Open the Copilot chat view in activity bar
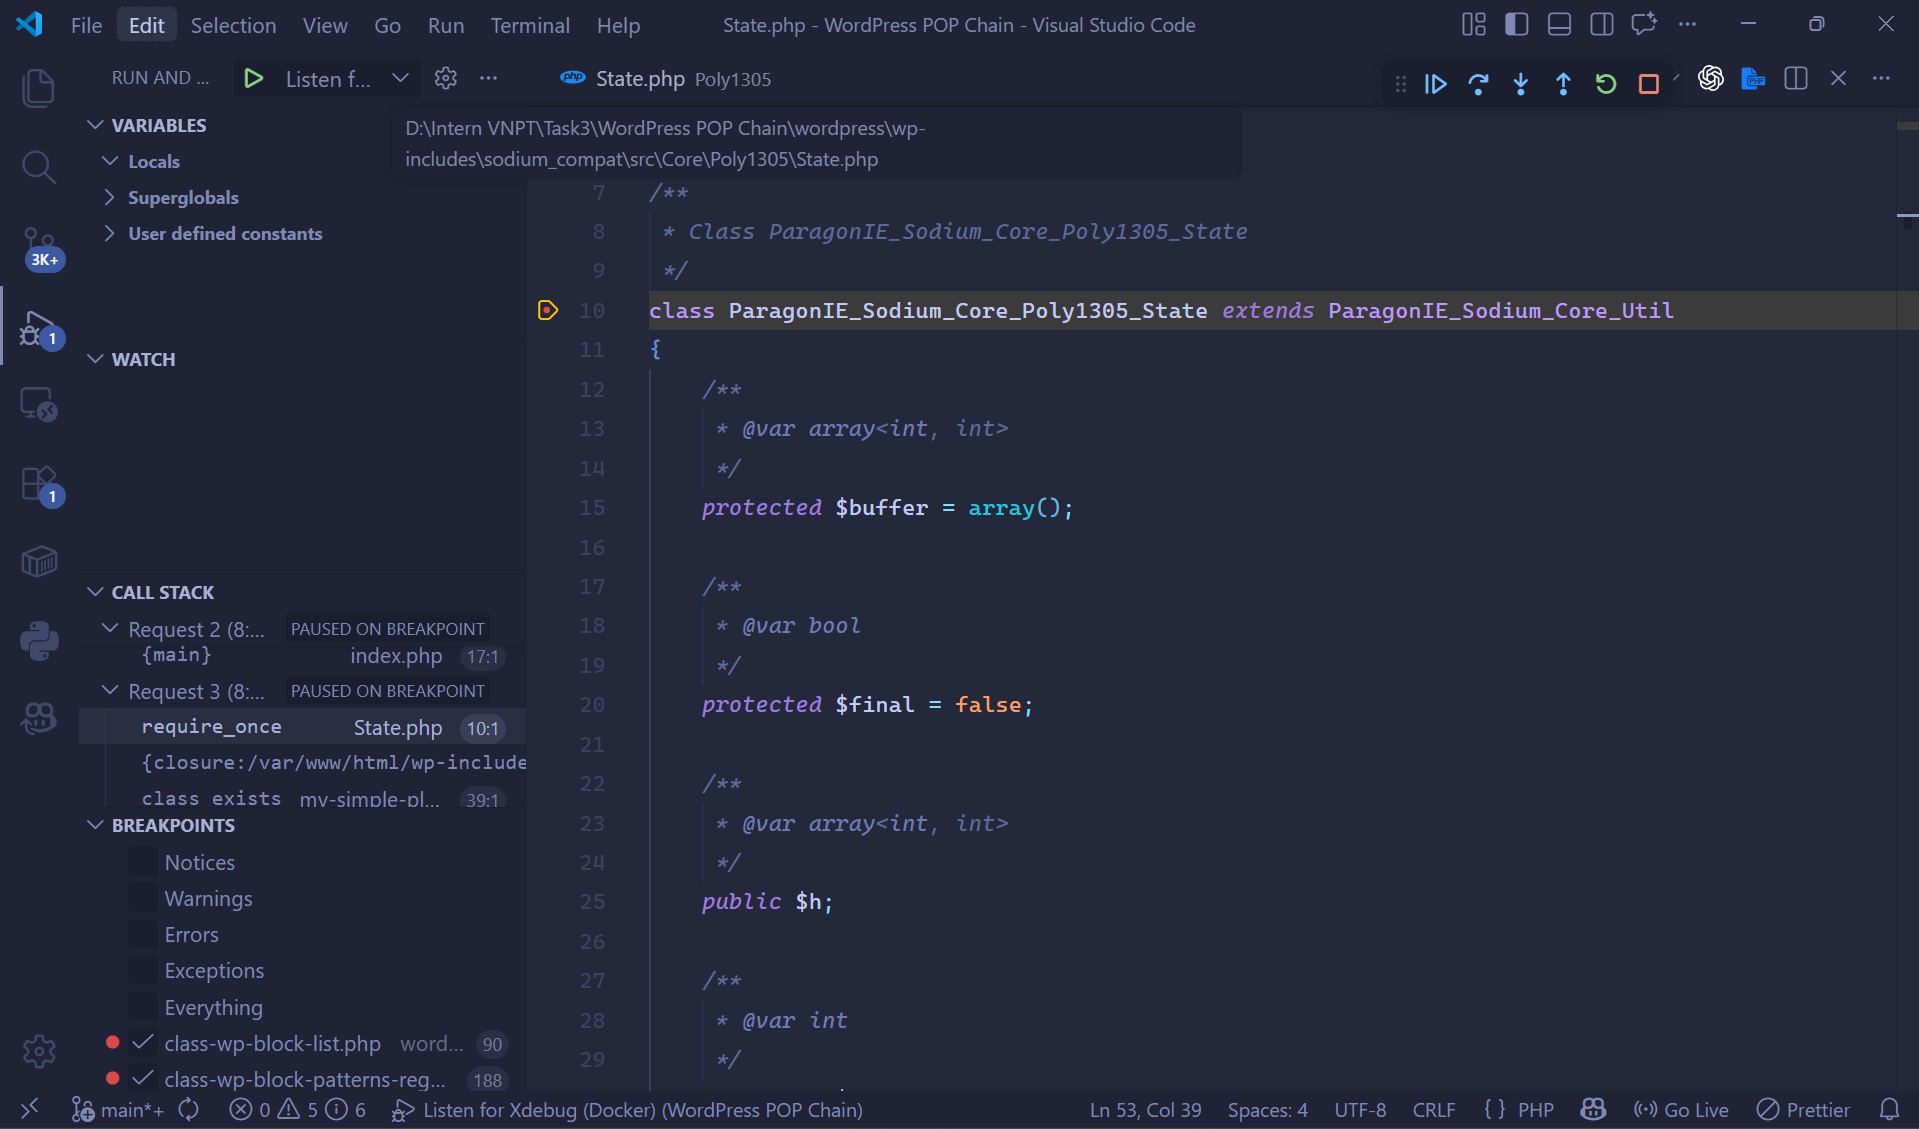The image size is (1919, 1129). (x=39, y=718)
